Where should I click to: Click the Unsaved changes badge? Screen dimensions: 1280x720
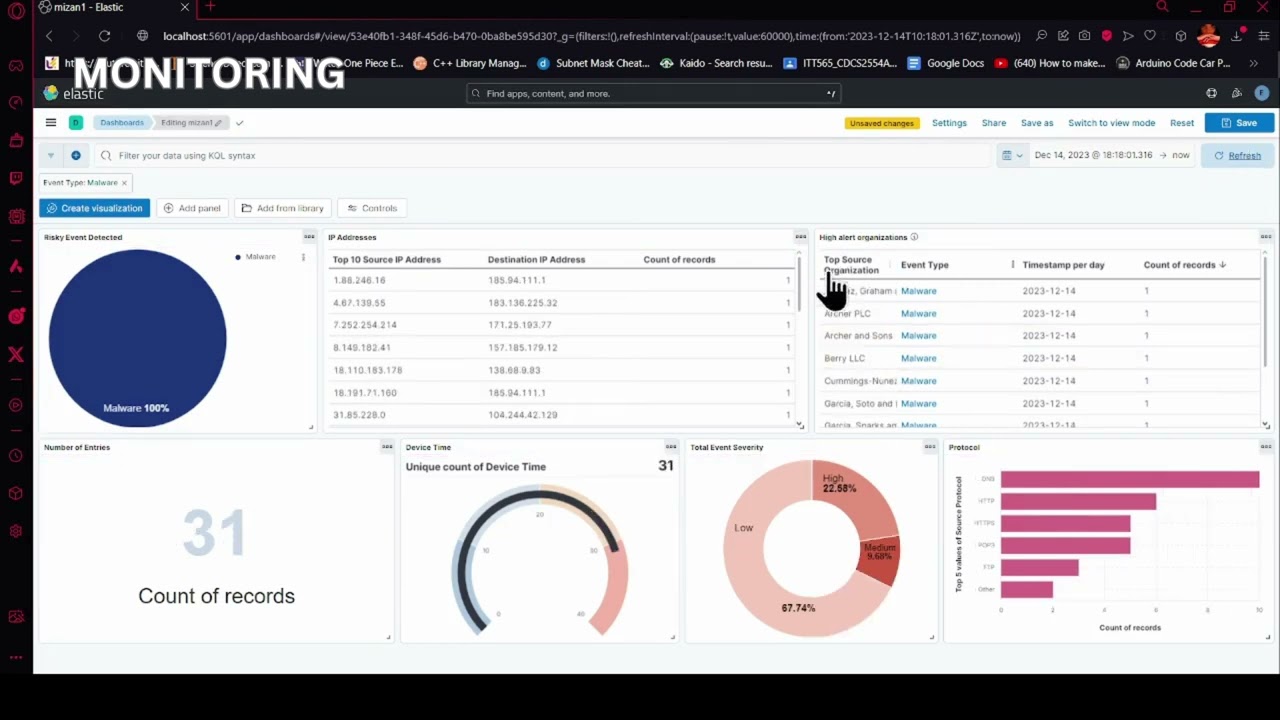click(x=882, y=123)
